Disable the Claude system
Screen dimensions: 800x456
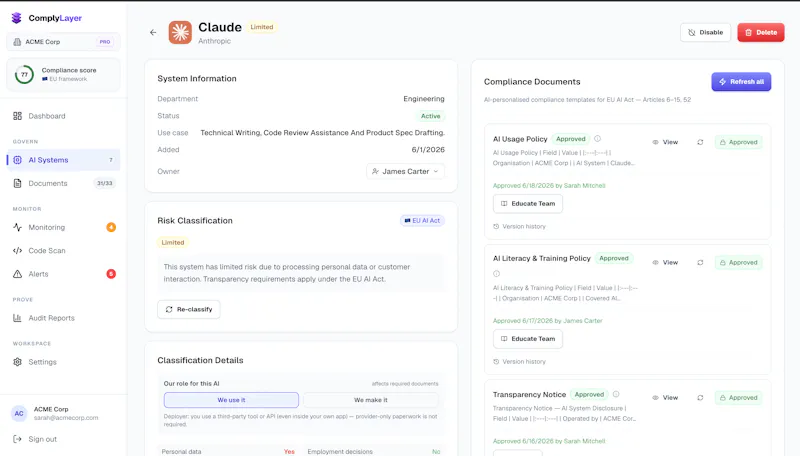click(x=705, y=32)
